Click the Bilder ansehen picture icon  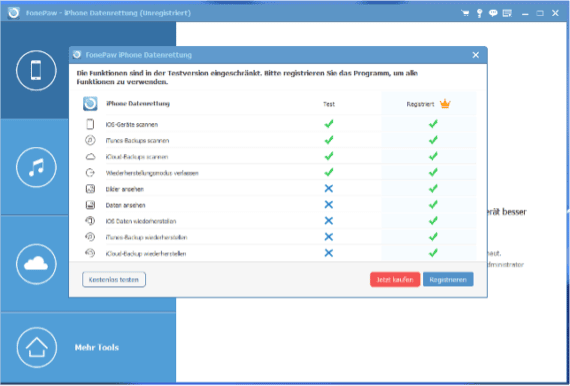pos(90,189)
